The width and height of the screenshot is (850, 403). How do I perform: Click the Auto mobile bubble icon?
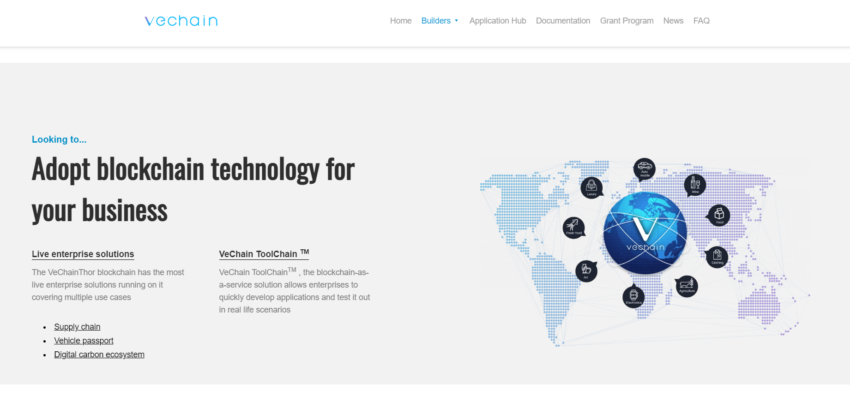point(645,169)
